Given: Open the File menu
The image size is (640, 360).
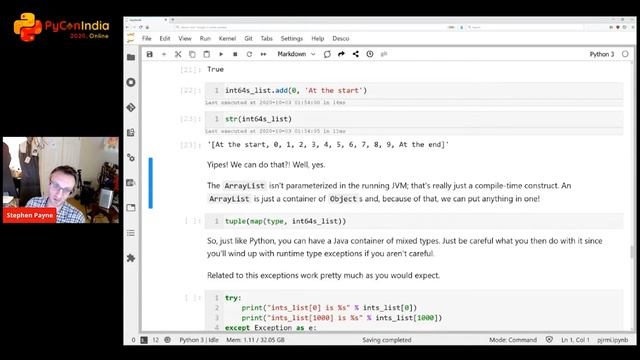Looking at the screenshot, I should click(x=147, y=38).
